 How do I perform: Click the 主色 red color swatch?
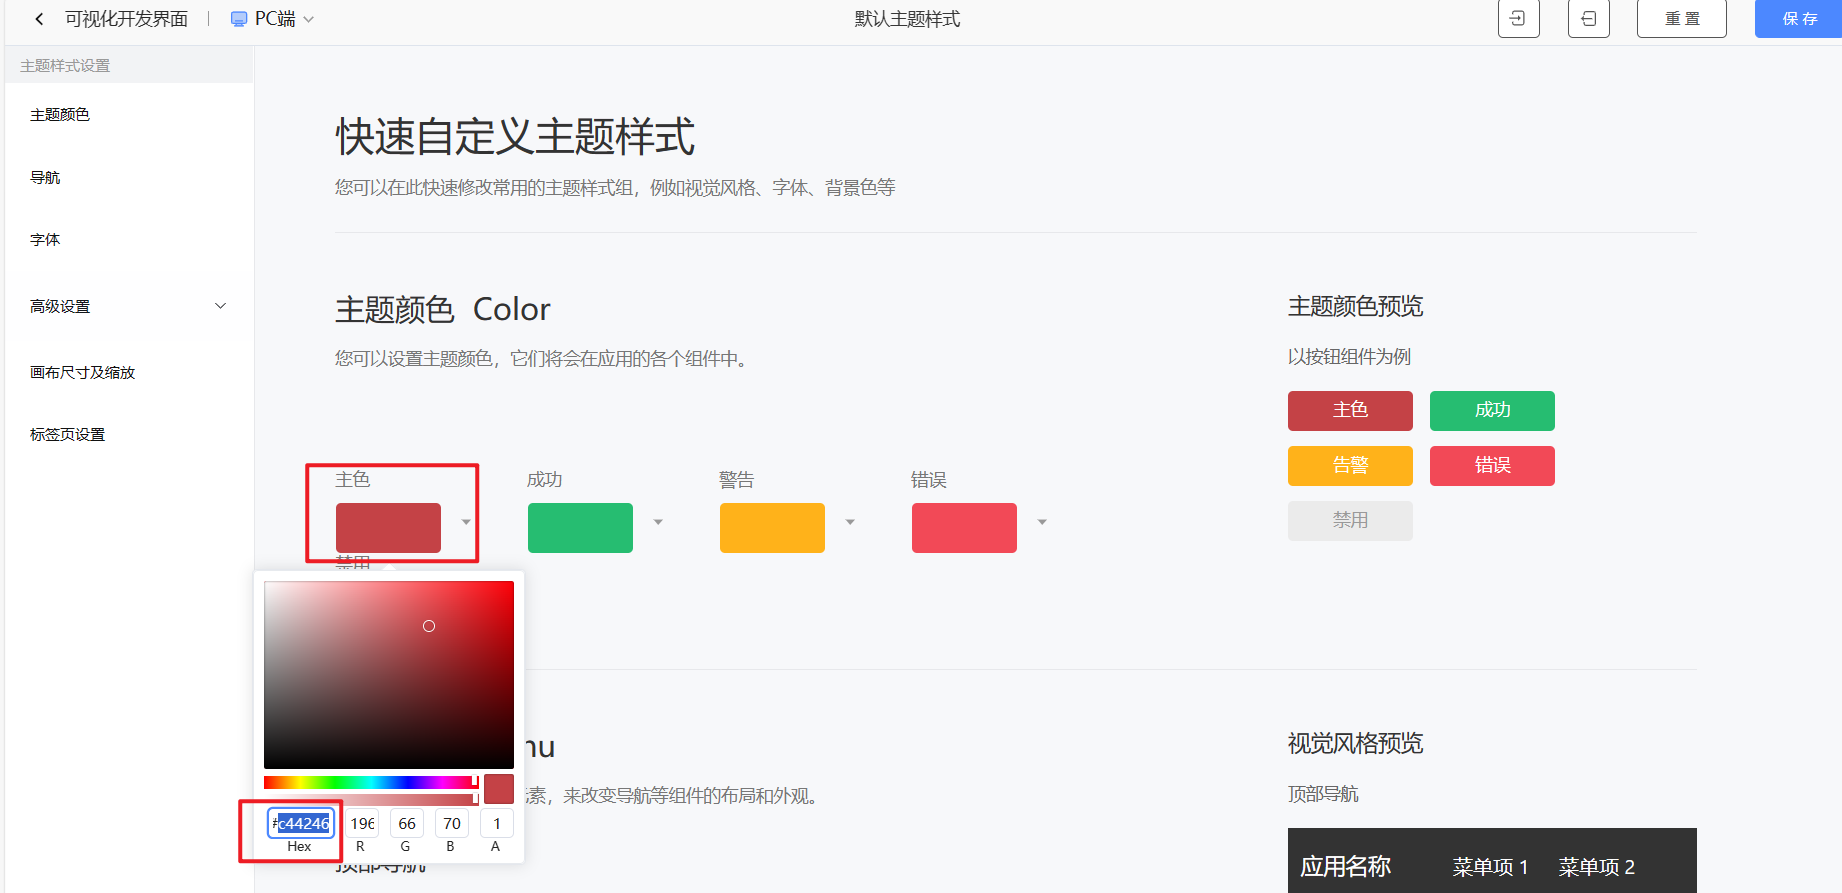click(x=388, y=528)
